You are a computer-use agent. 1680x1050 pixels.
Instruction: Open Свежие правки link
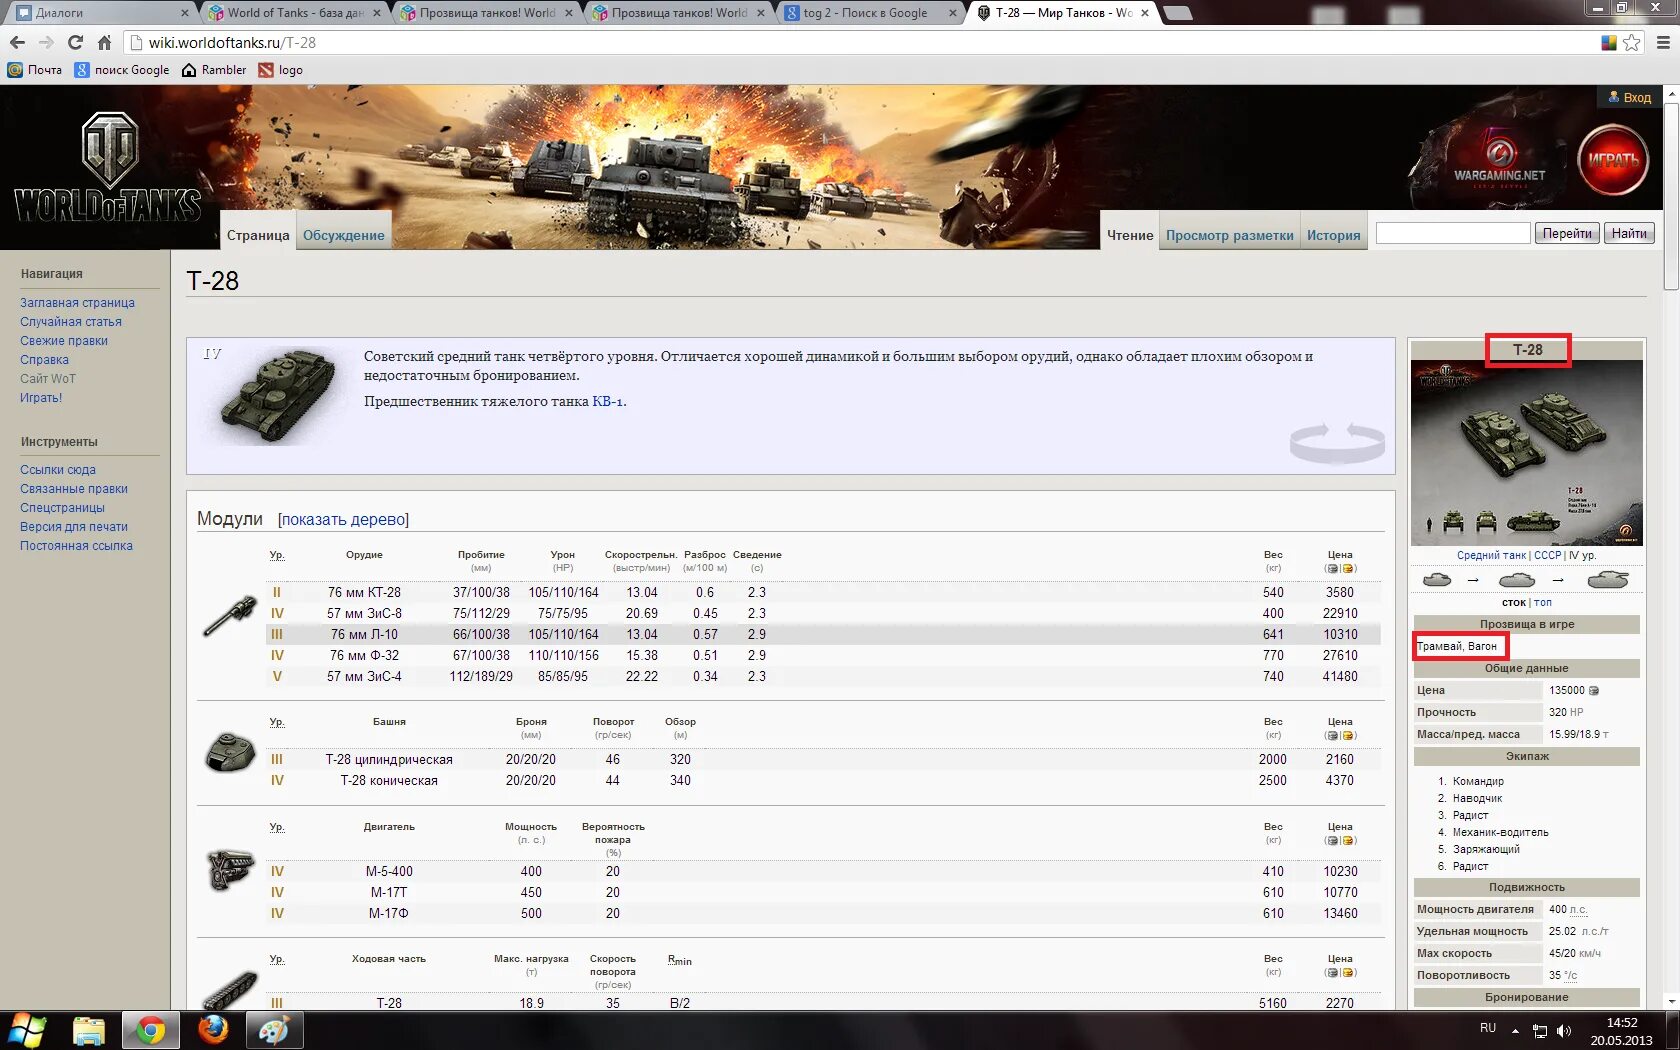64,340
